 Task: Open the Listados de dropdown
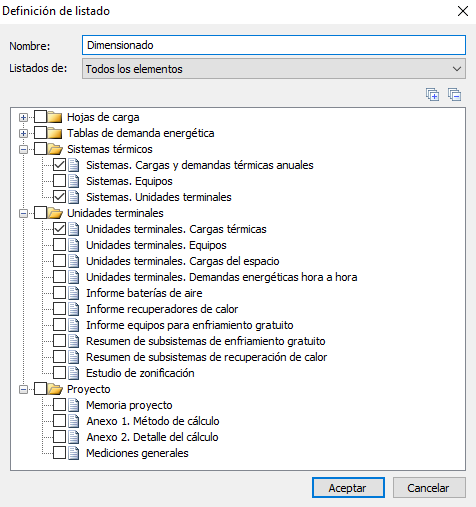pos(274,69)
